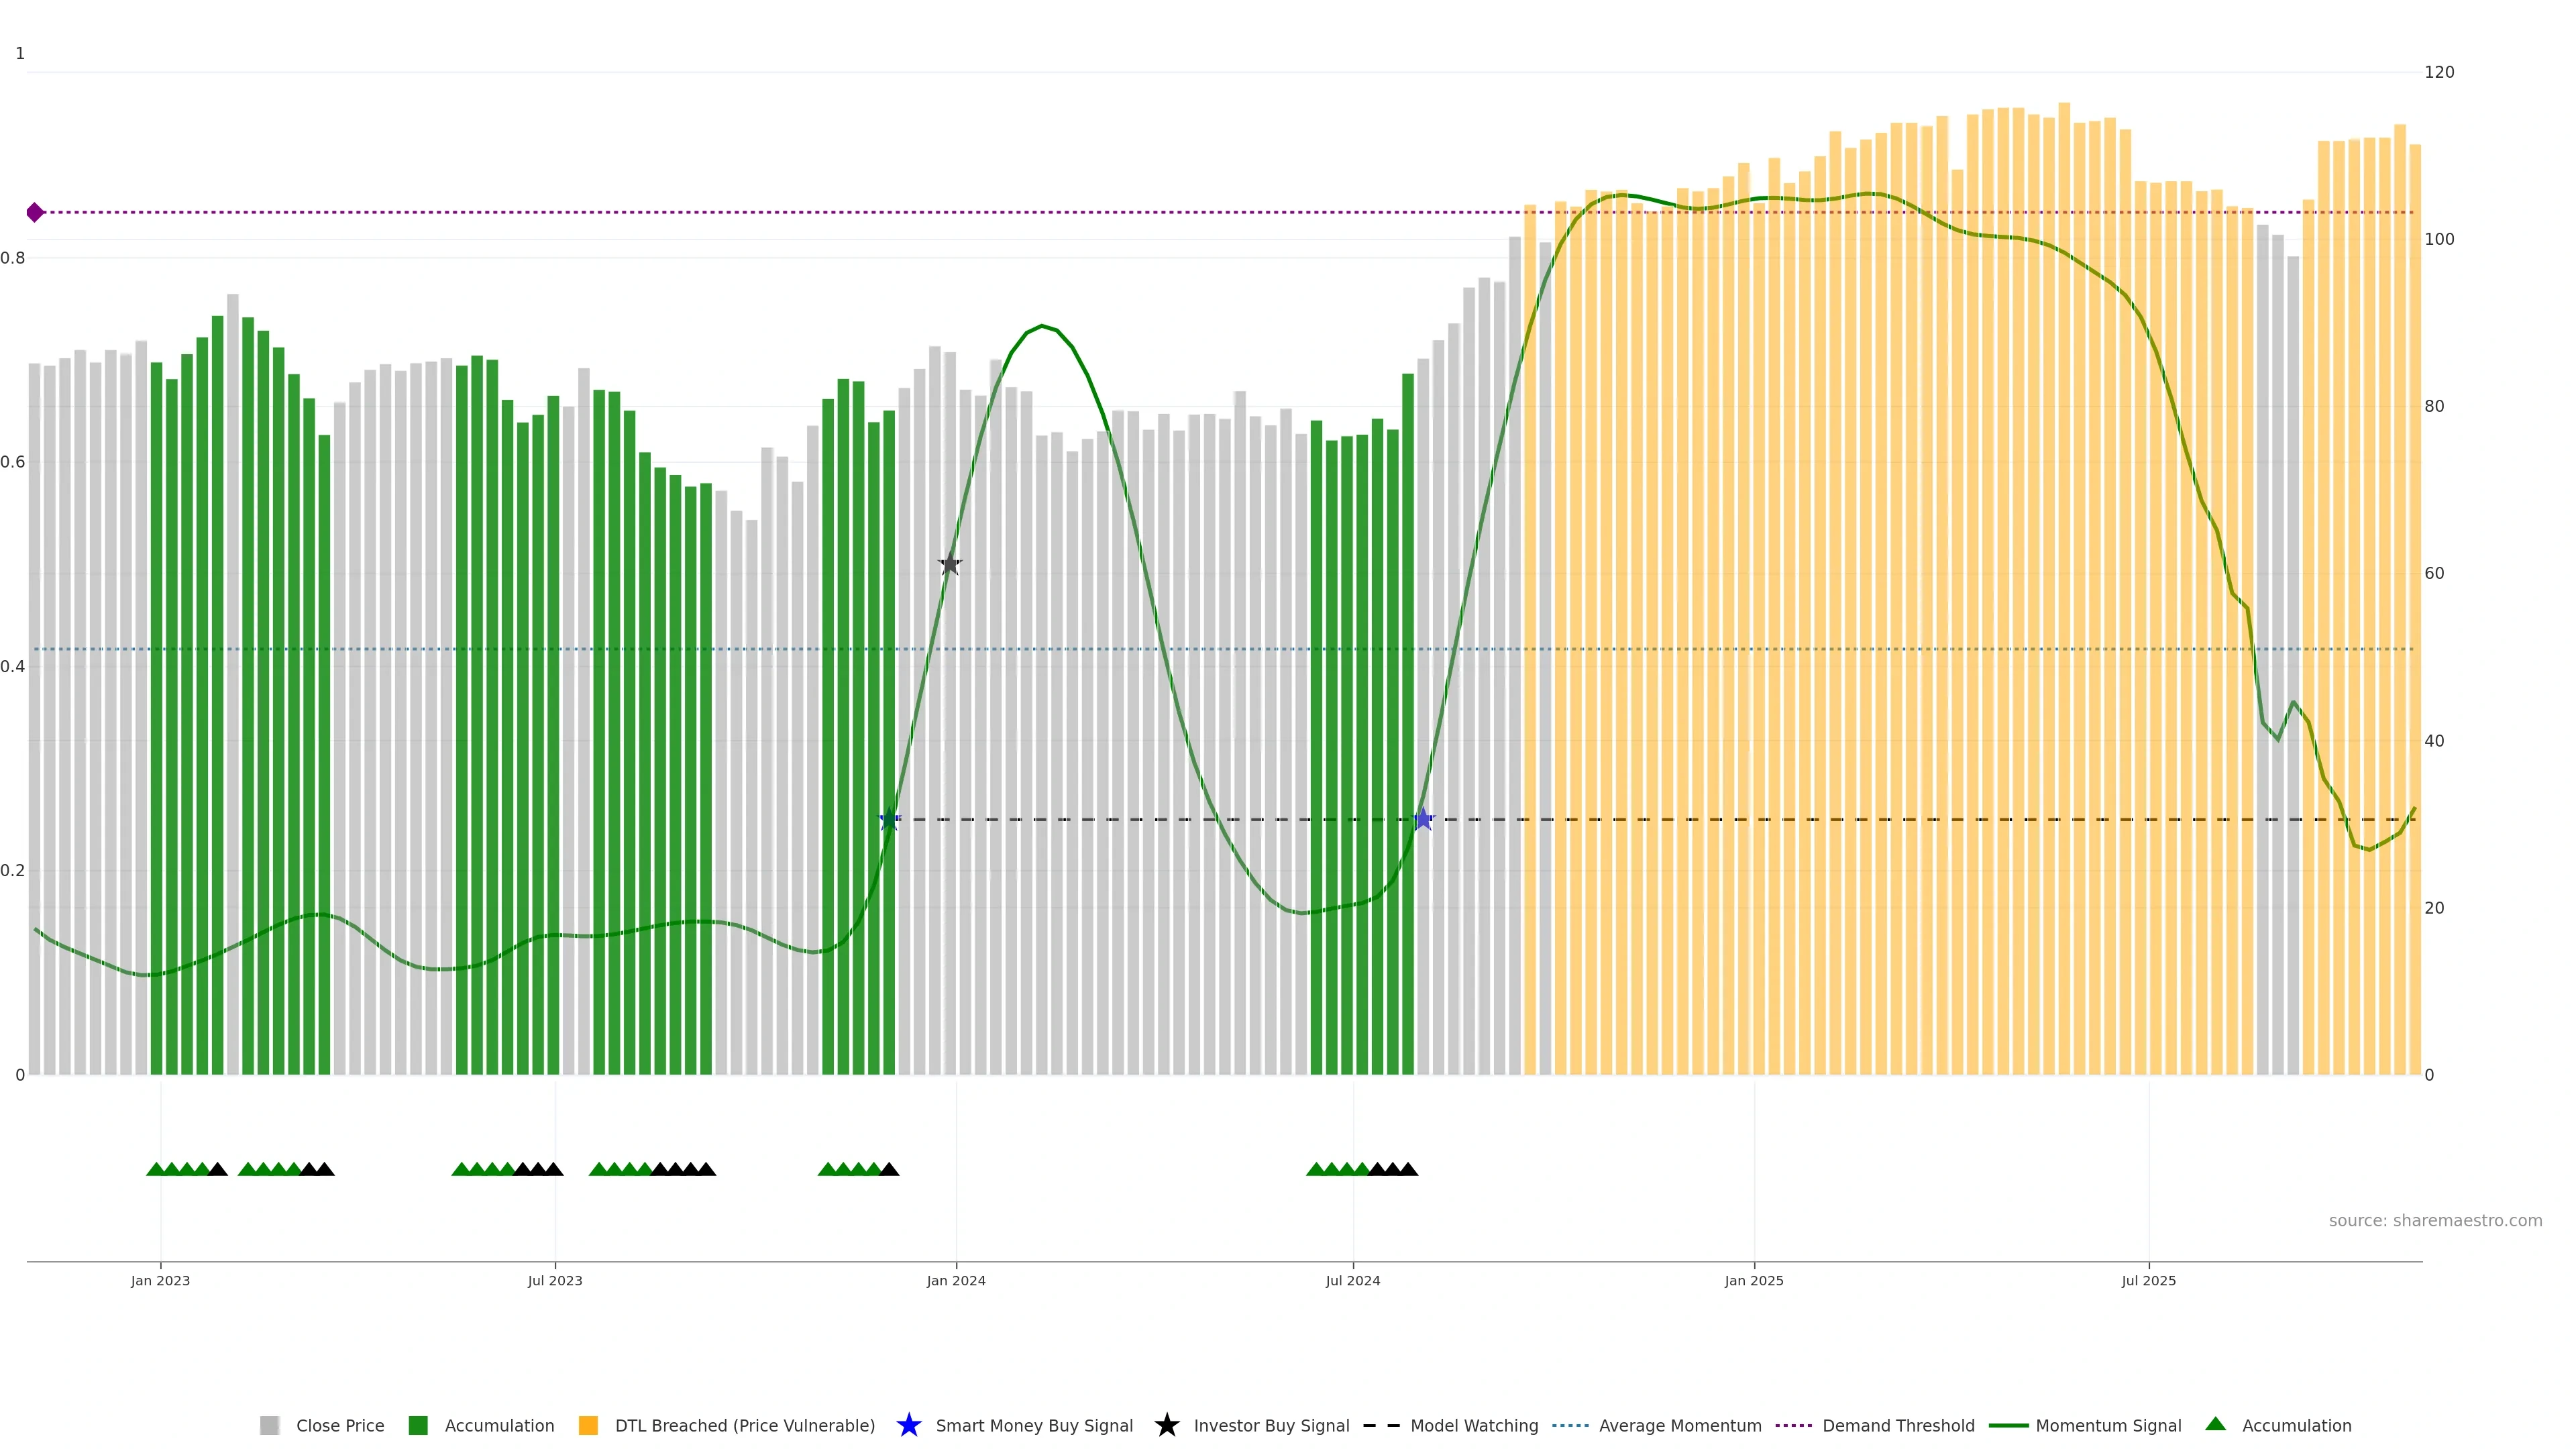Image resolution: width=2576 pixels, height=1449 pixels.
Task: Click the Close Price legend text
Action: (340, 1425)
